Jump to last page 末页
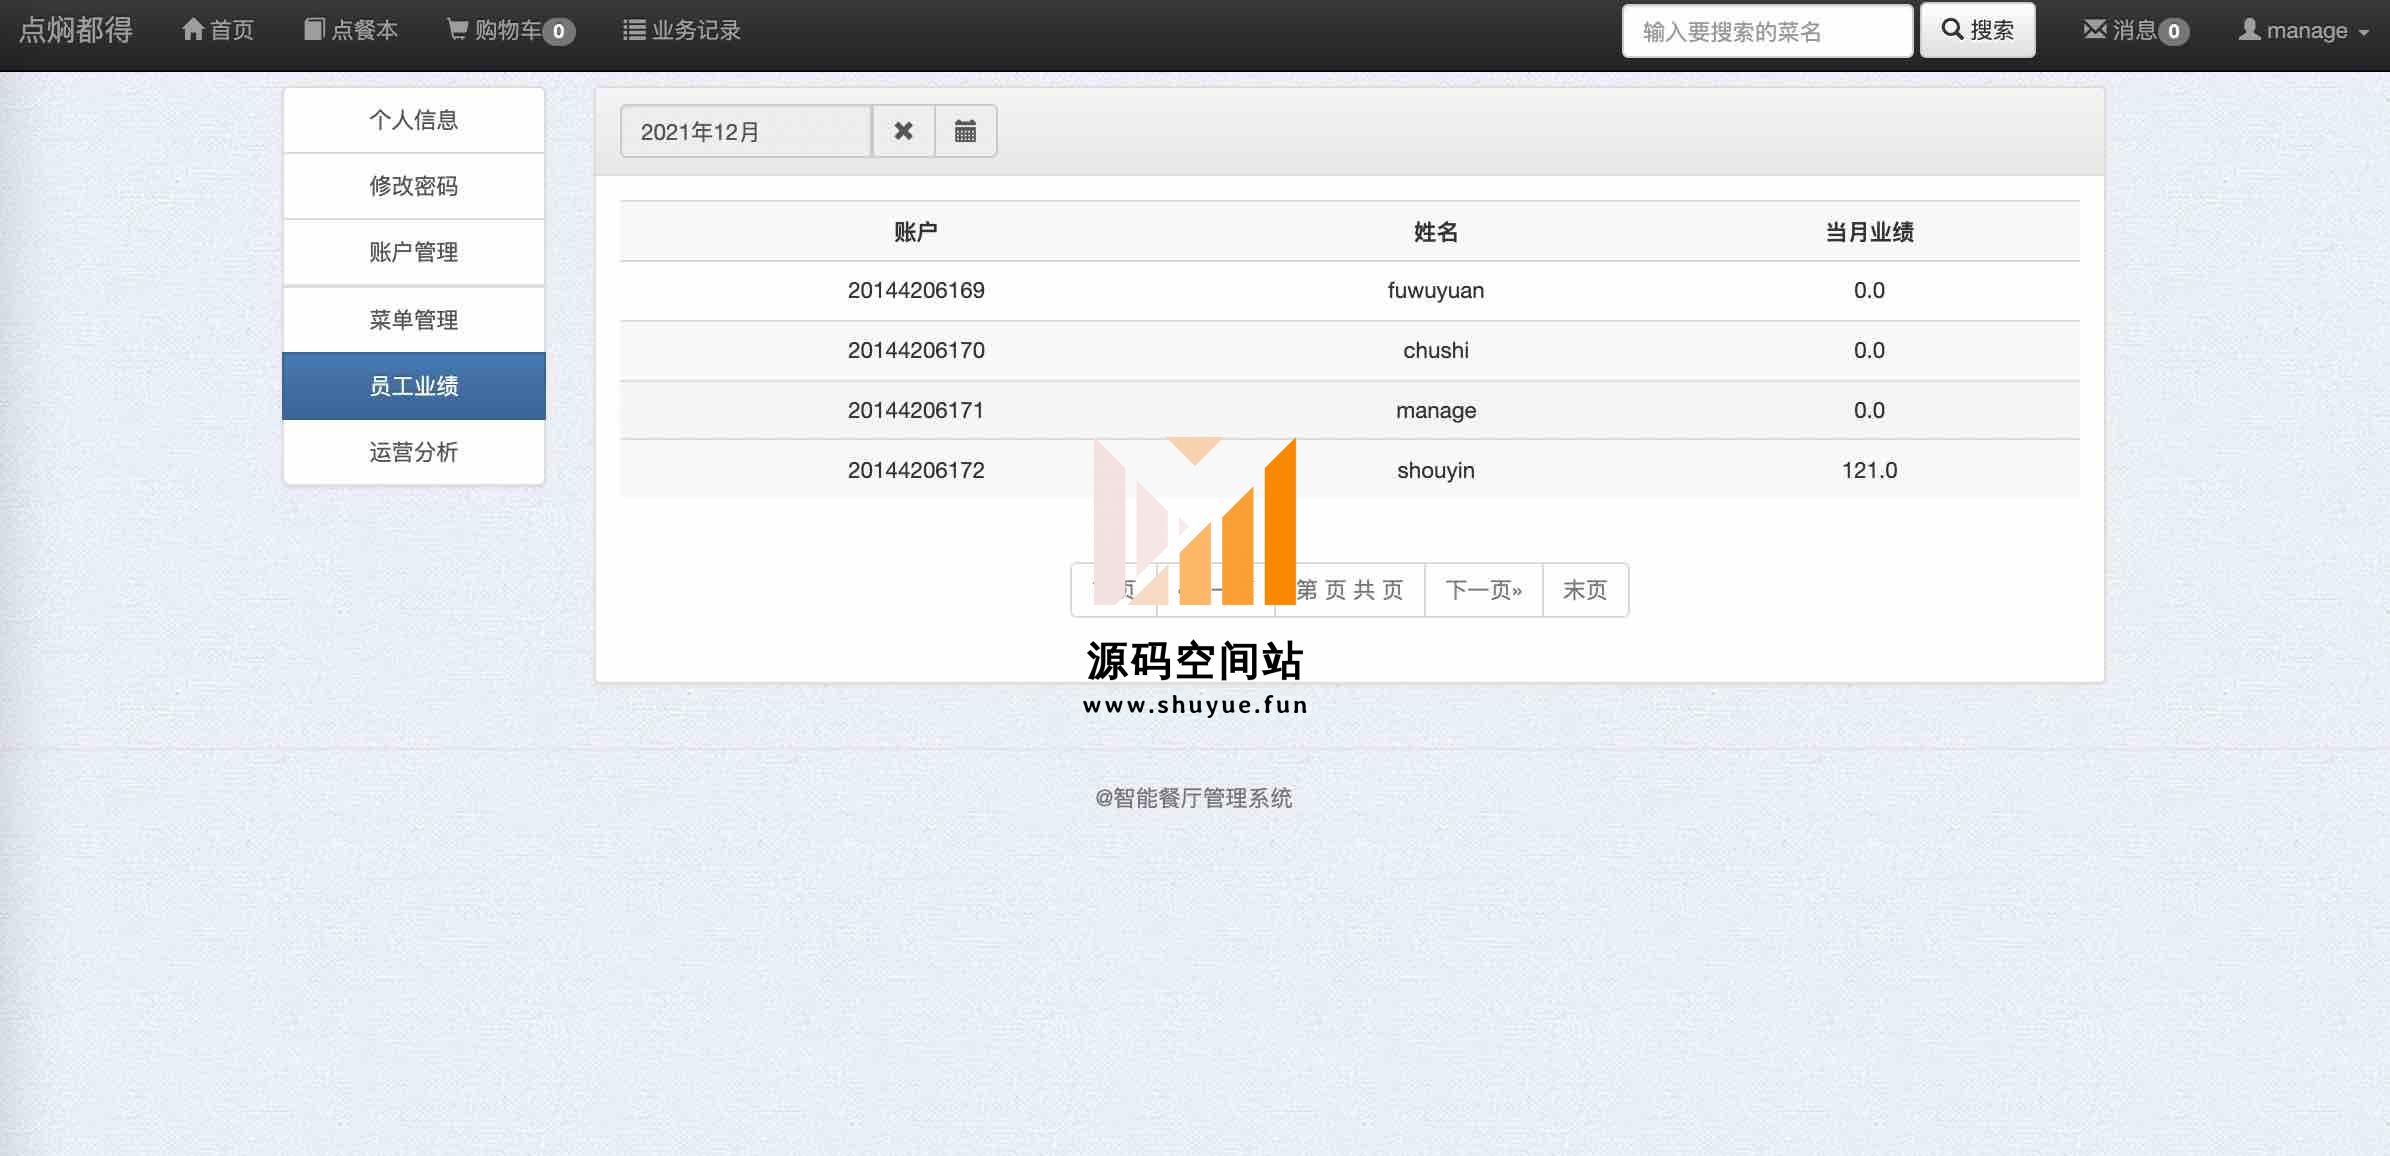This screenshot has width=2390, height=1156. coord(1585,590)
